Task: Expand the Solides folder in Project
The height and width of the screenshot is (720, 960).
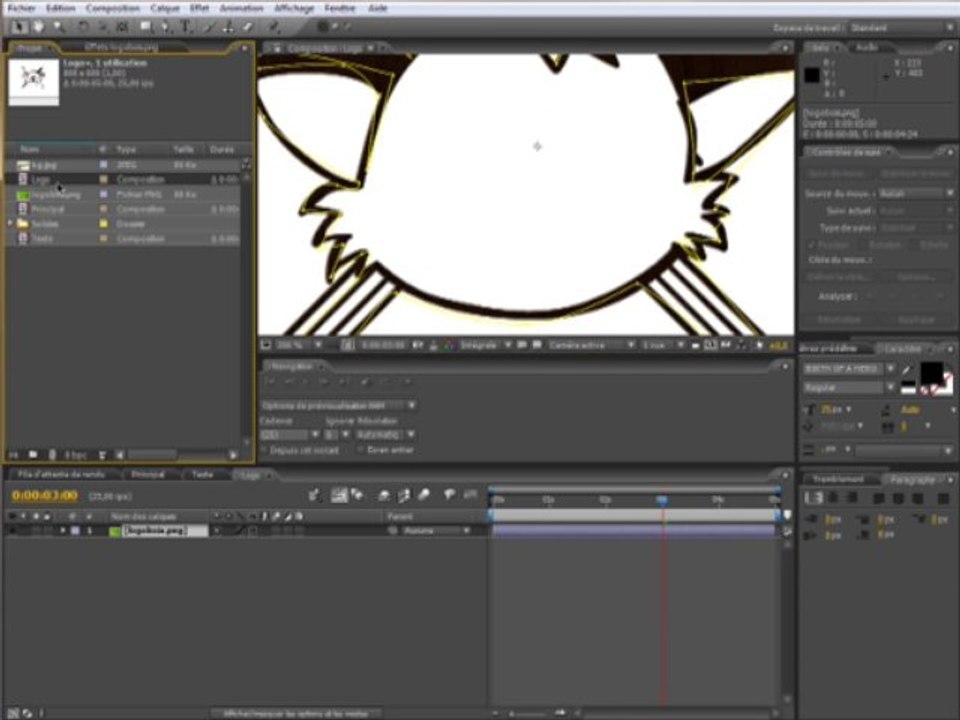Action: click(10, 224)
